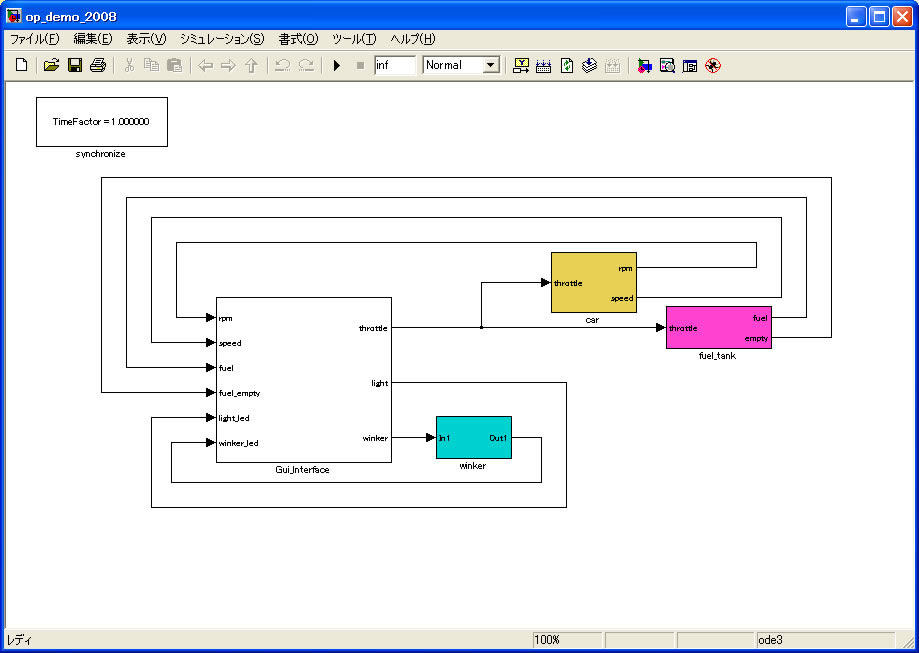Viewport: 919px width, 653px height.
Task: Print the model diagram
Action: pos(97,66)
